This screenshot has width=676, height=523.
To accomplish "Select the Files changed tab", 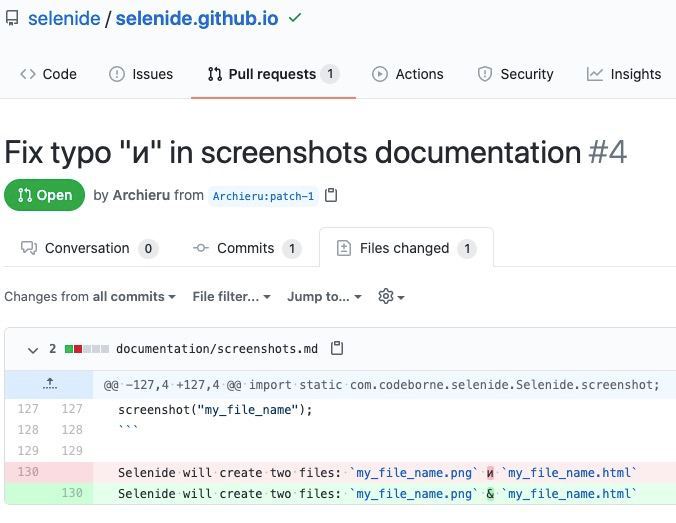I will click(x=406, y=248).
